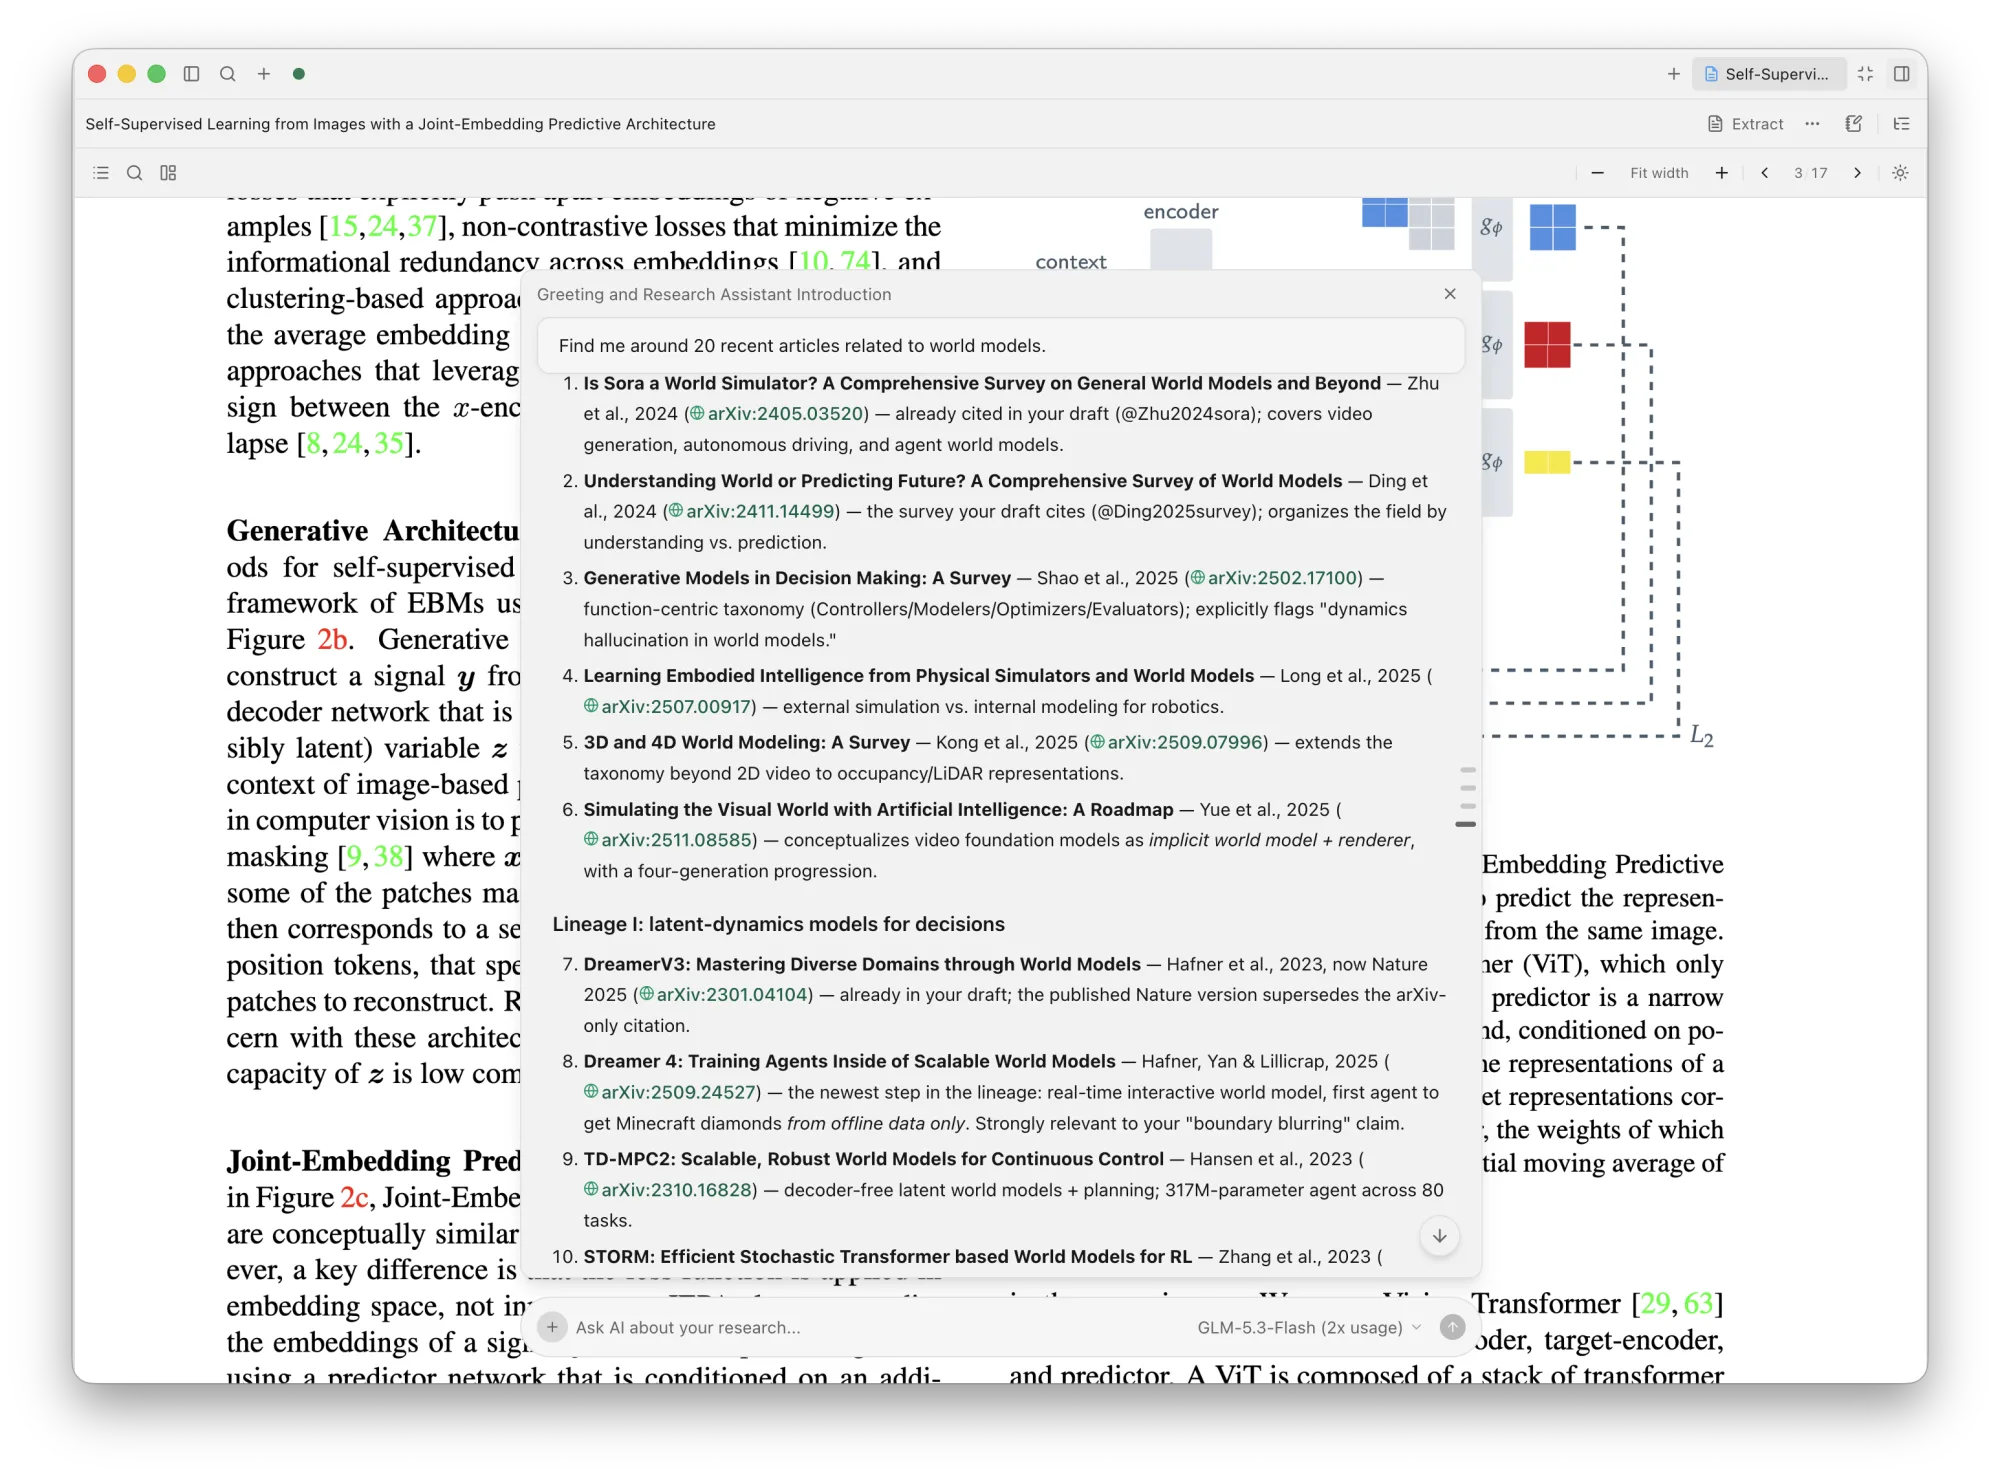The height and width of the screenshot is (1479, 2000).
Task: Close the AI chat popup
Action: [1449, 293]
